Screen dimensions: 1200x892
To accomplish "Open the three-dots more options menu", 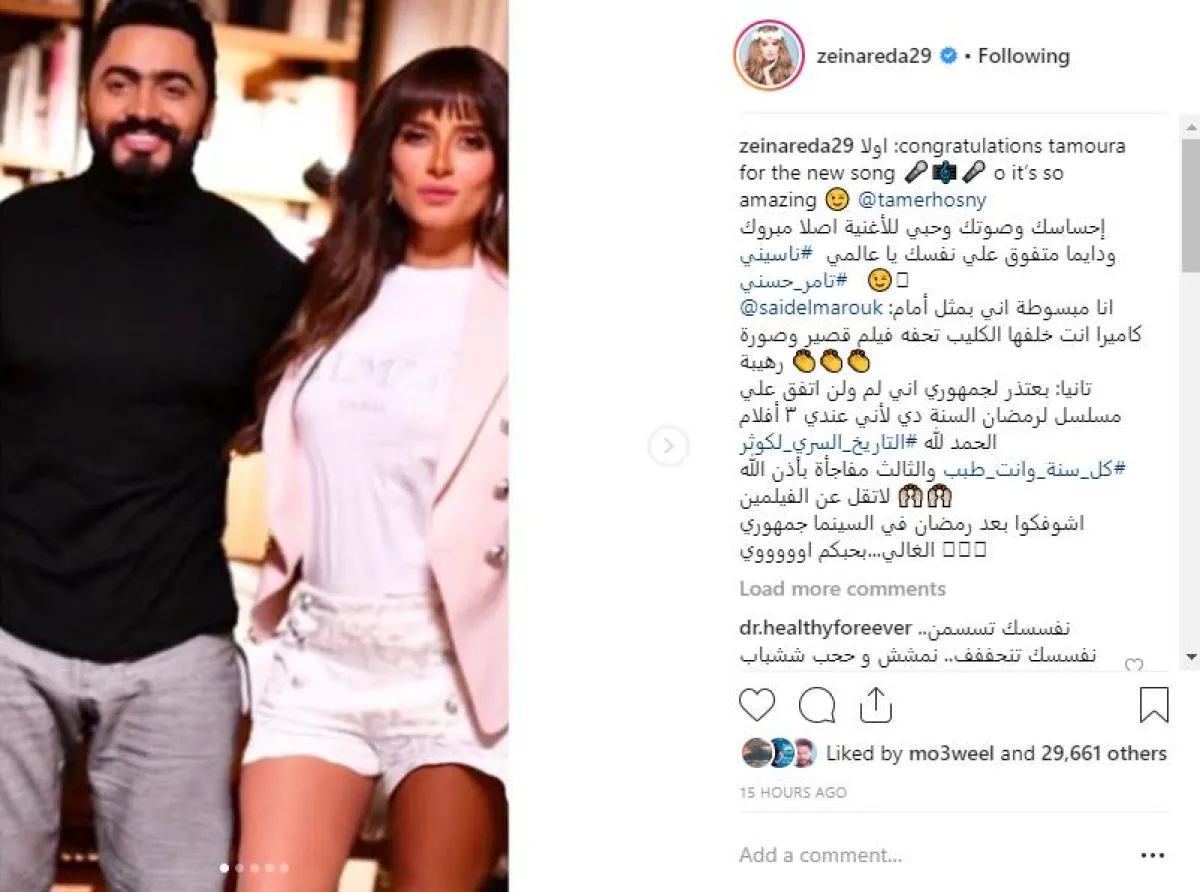I will (1152, 856).
